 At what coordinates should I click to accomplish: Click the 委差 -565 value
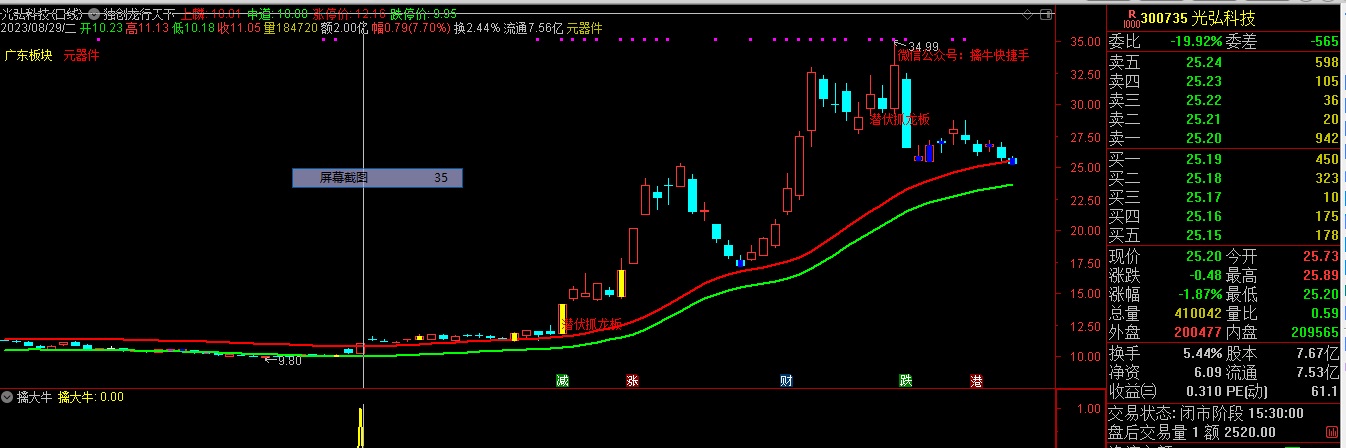1324,42
